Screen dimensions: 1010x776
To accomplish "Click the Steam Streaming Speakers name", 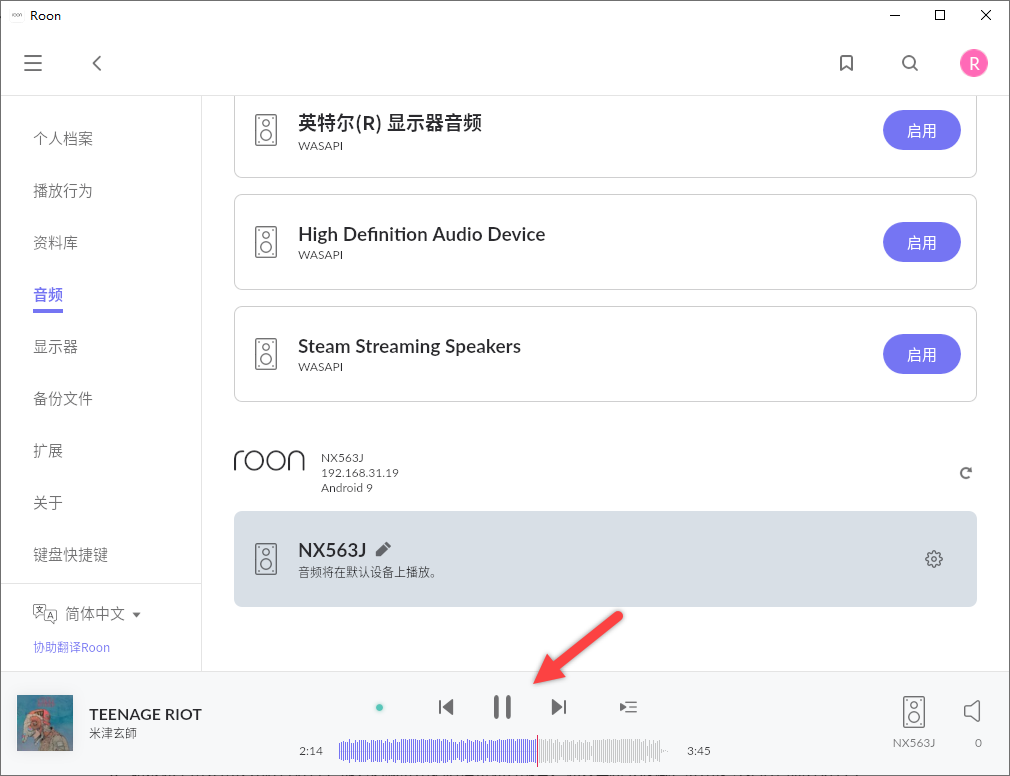I will pyautogui.click(x=410, y=346).
